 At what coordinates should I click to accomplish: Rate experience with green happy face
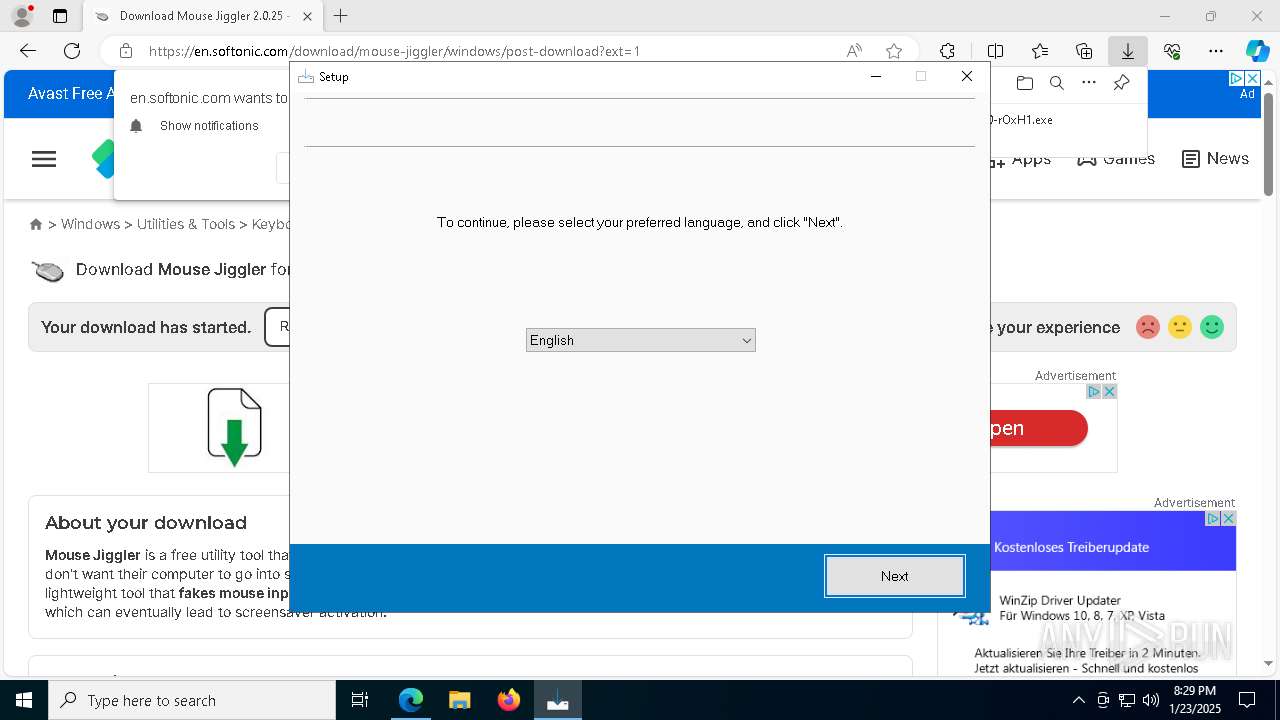click(x=1212, y=327)
